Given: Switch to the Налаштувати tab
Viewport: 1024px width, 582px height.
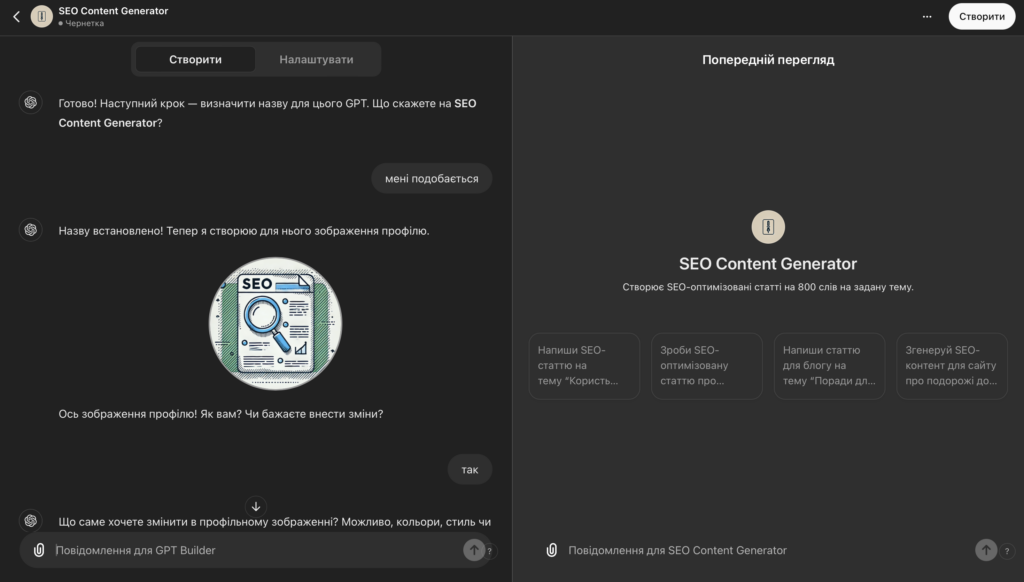Looking at the screenshot, I should coord(316,60).
